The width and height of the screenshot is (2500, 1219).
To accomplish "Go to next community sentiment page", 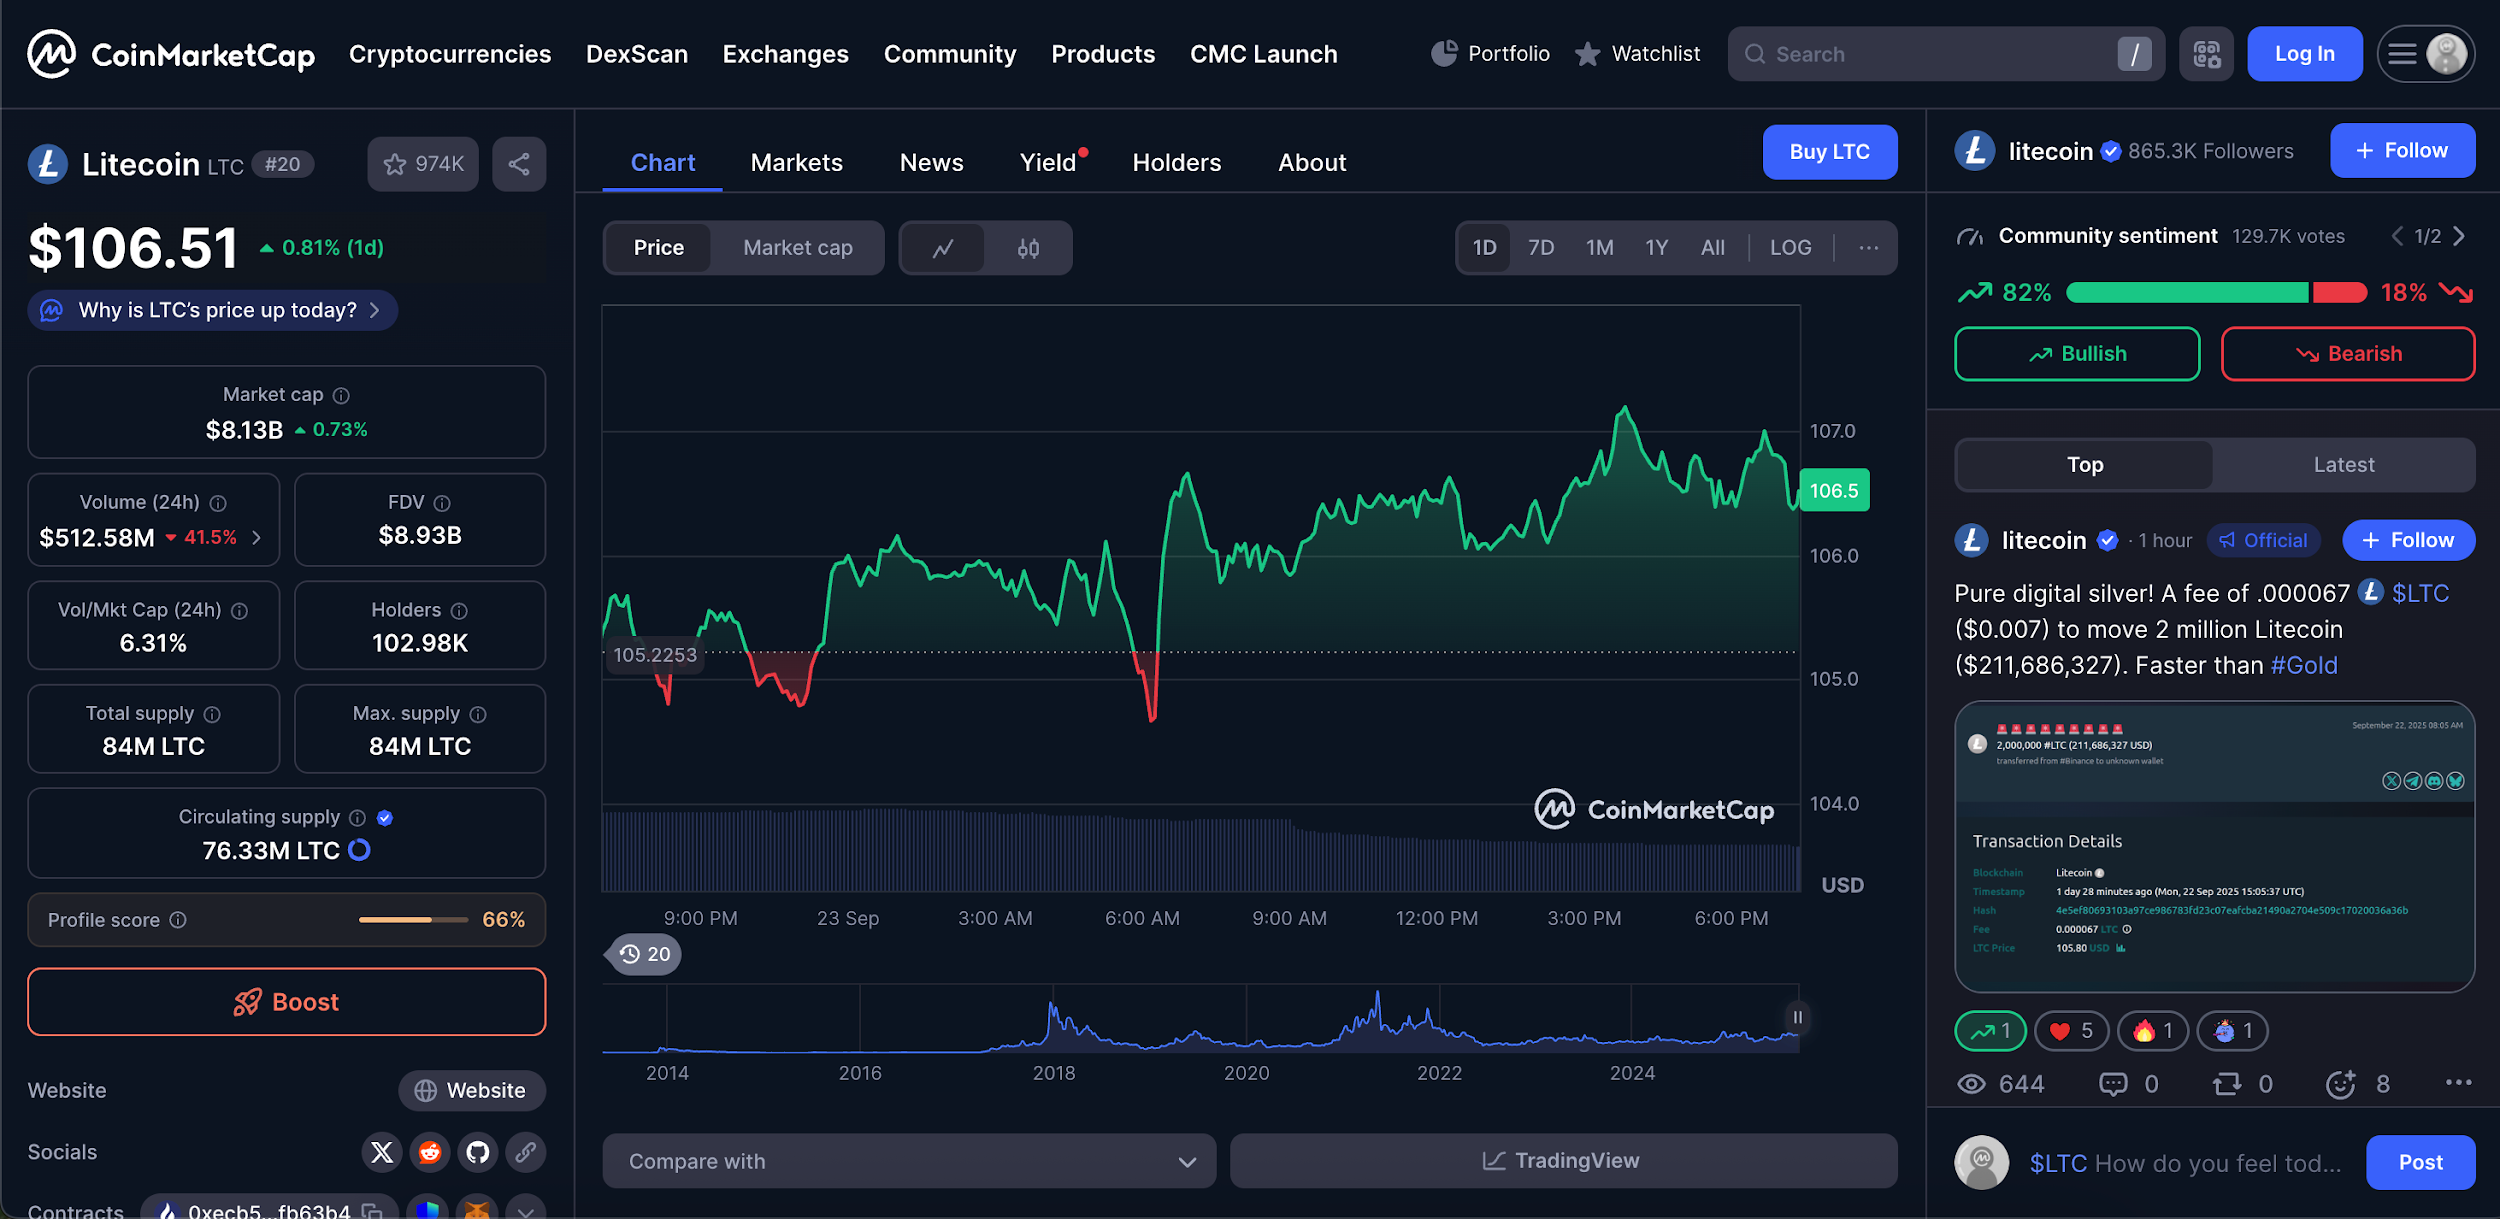I will (x=2460, y=236).
